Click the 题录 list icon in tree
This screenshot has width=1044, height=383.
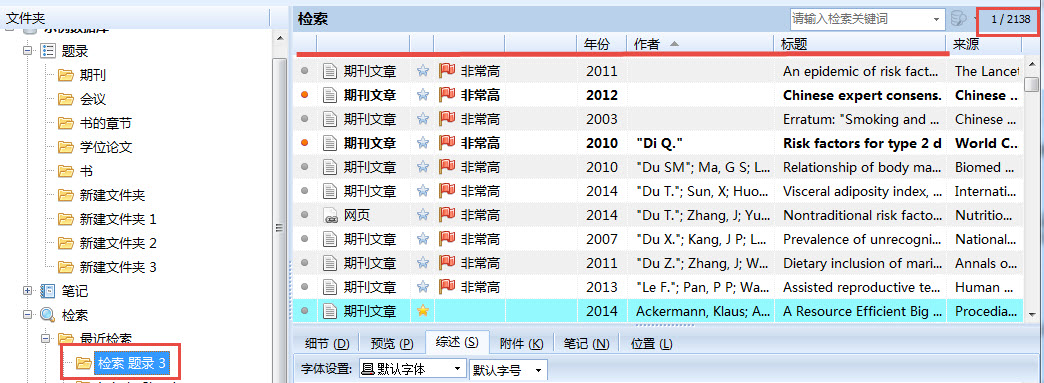click(48, 51)
